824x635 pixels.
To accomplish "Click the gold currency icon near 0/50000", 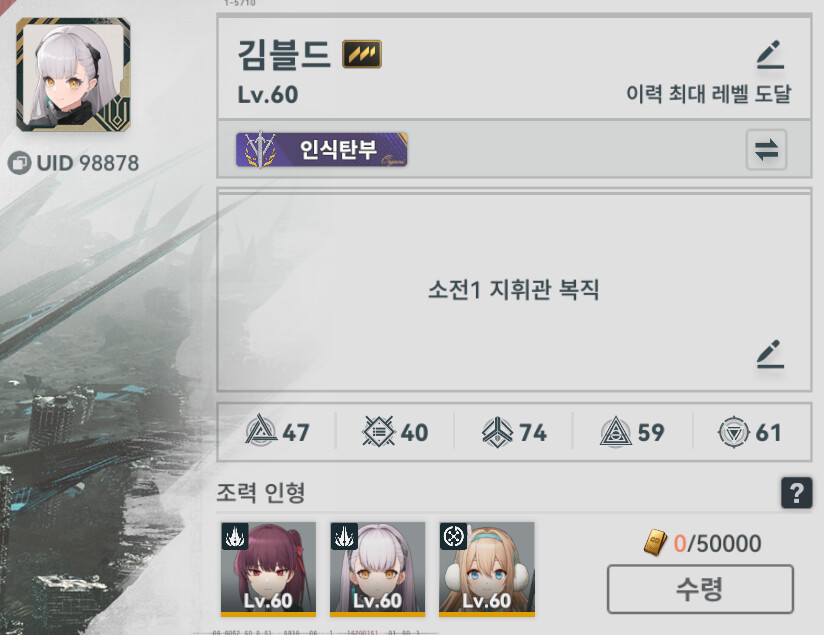I will pos(655,543).
